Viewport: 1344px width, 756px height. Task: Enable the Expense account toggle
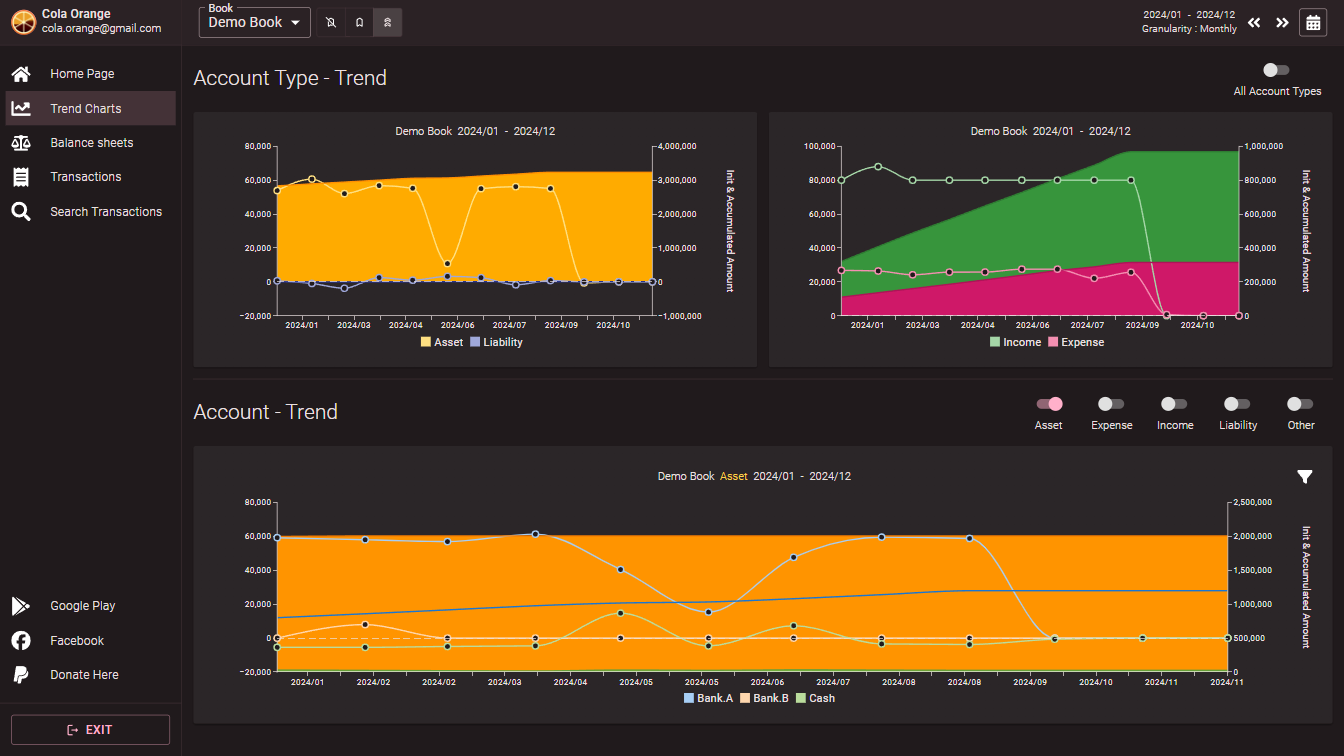tap(1111, 404)
